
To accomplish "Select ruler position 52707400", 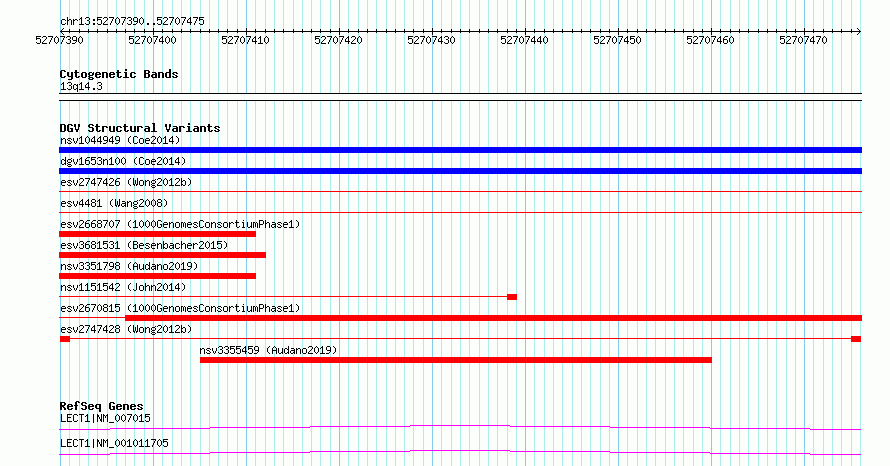I will pos(152,40).
